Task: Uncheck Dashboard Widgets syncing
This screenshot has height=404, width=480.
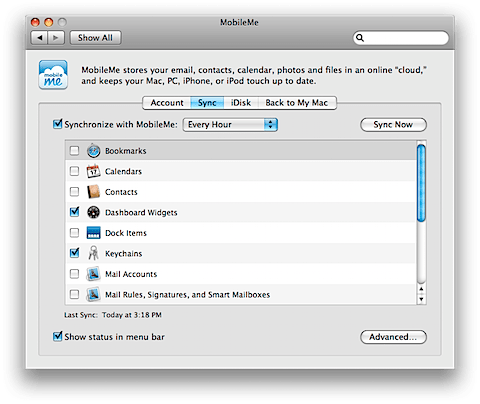Action: [74, 212]
